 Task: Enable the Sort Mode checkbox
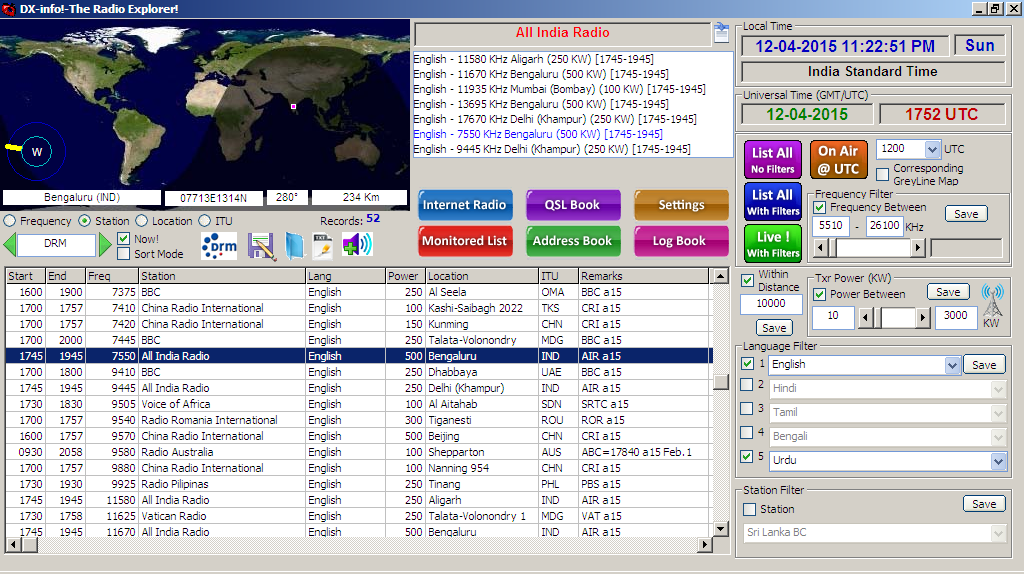[x=123, y=253]
